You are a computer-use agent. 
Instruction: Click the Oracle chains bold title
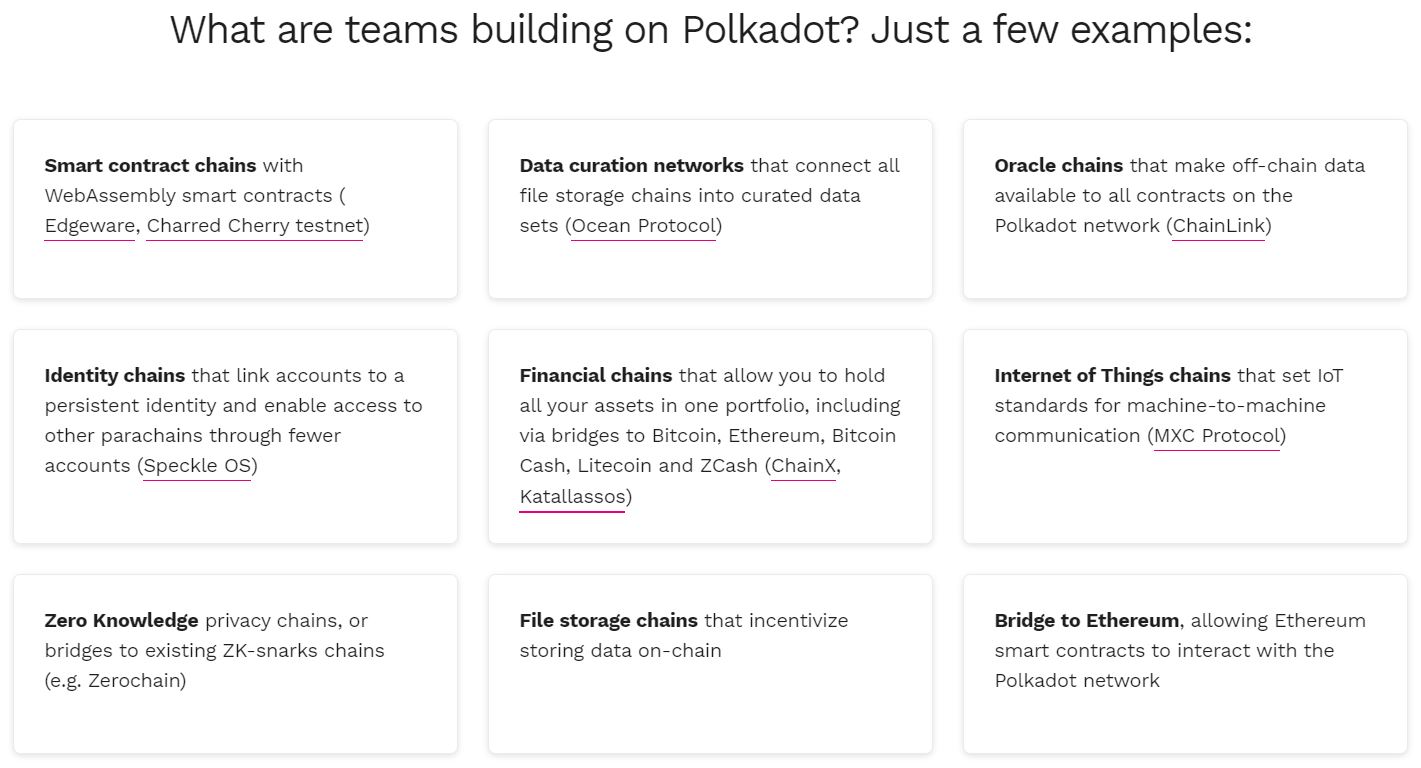(x=1059, y=166)
